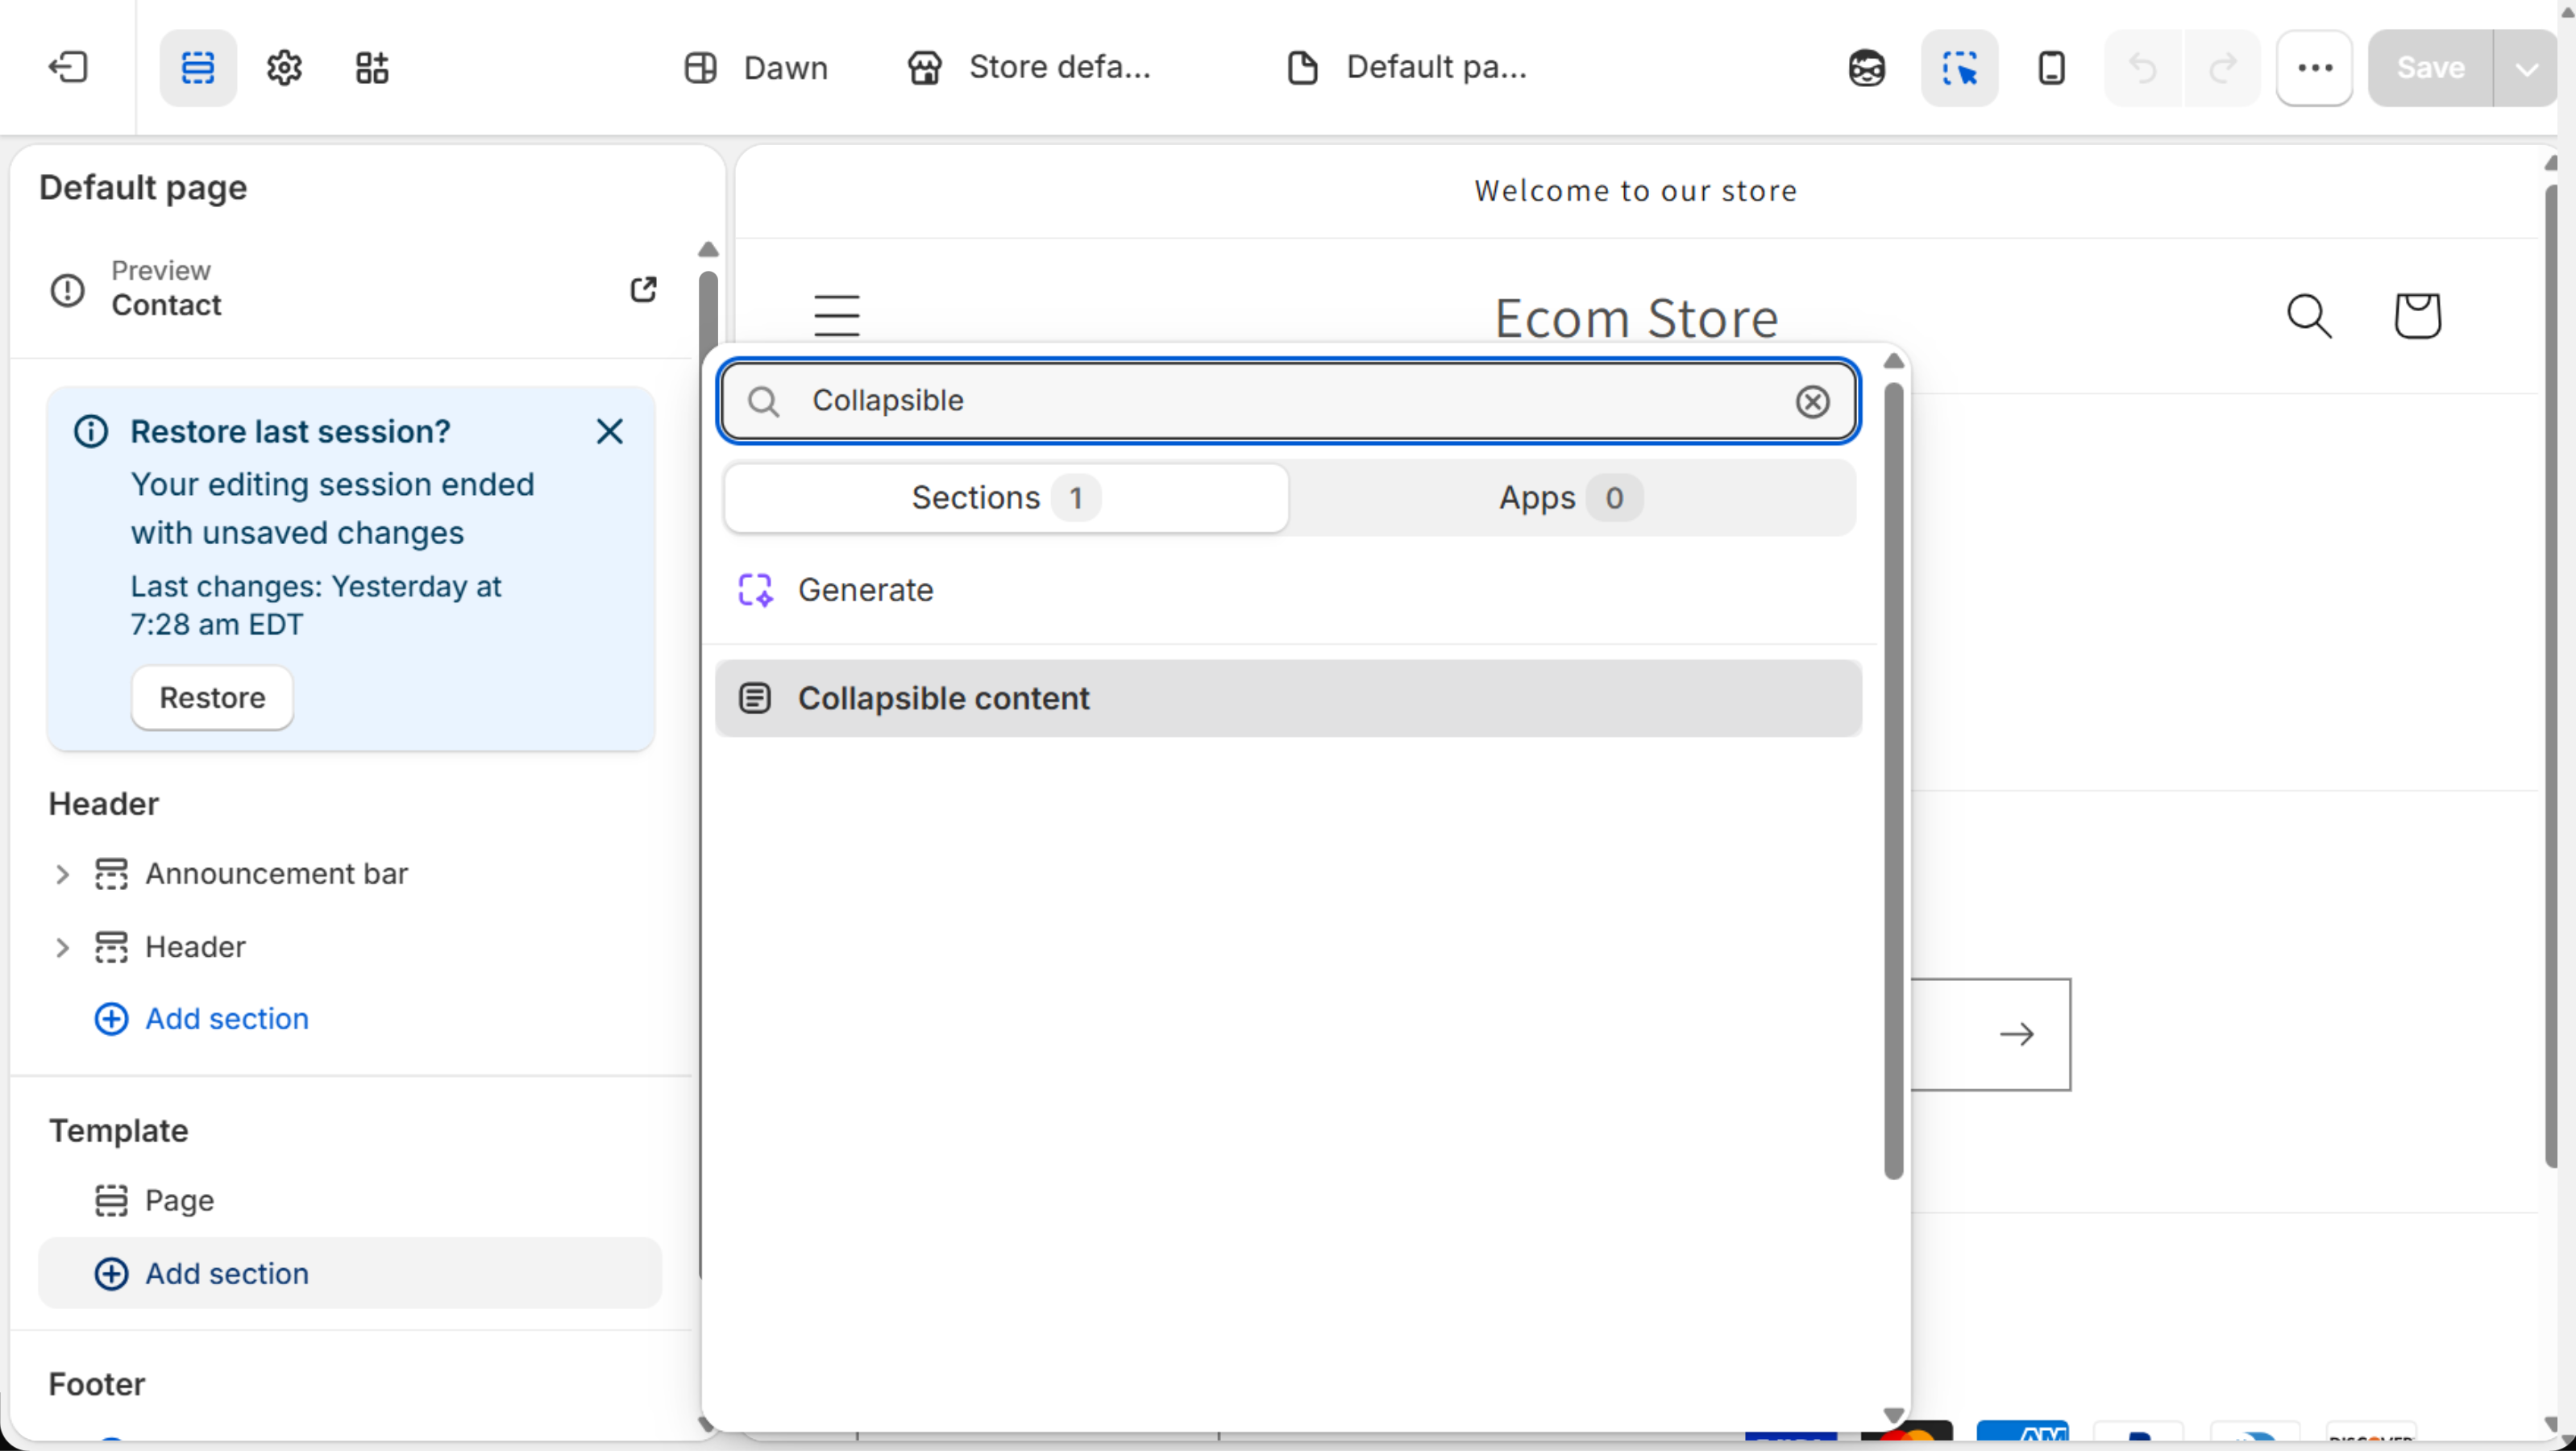Click the store search magnifier icon
The height and width of the screenshot is (1451, 2576).
click(x=2309, y=316)
